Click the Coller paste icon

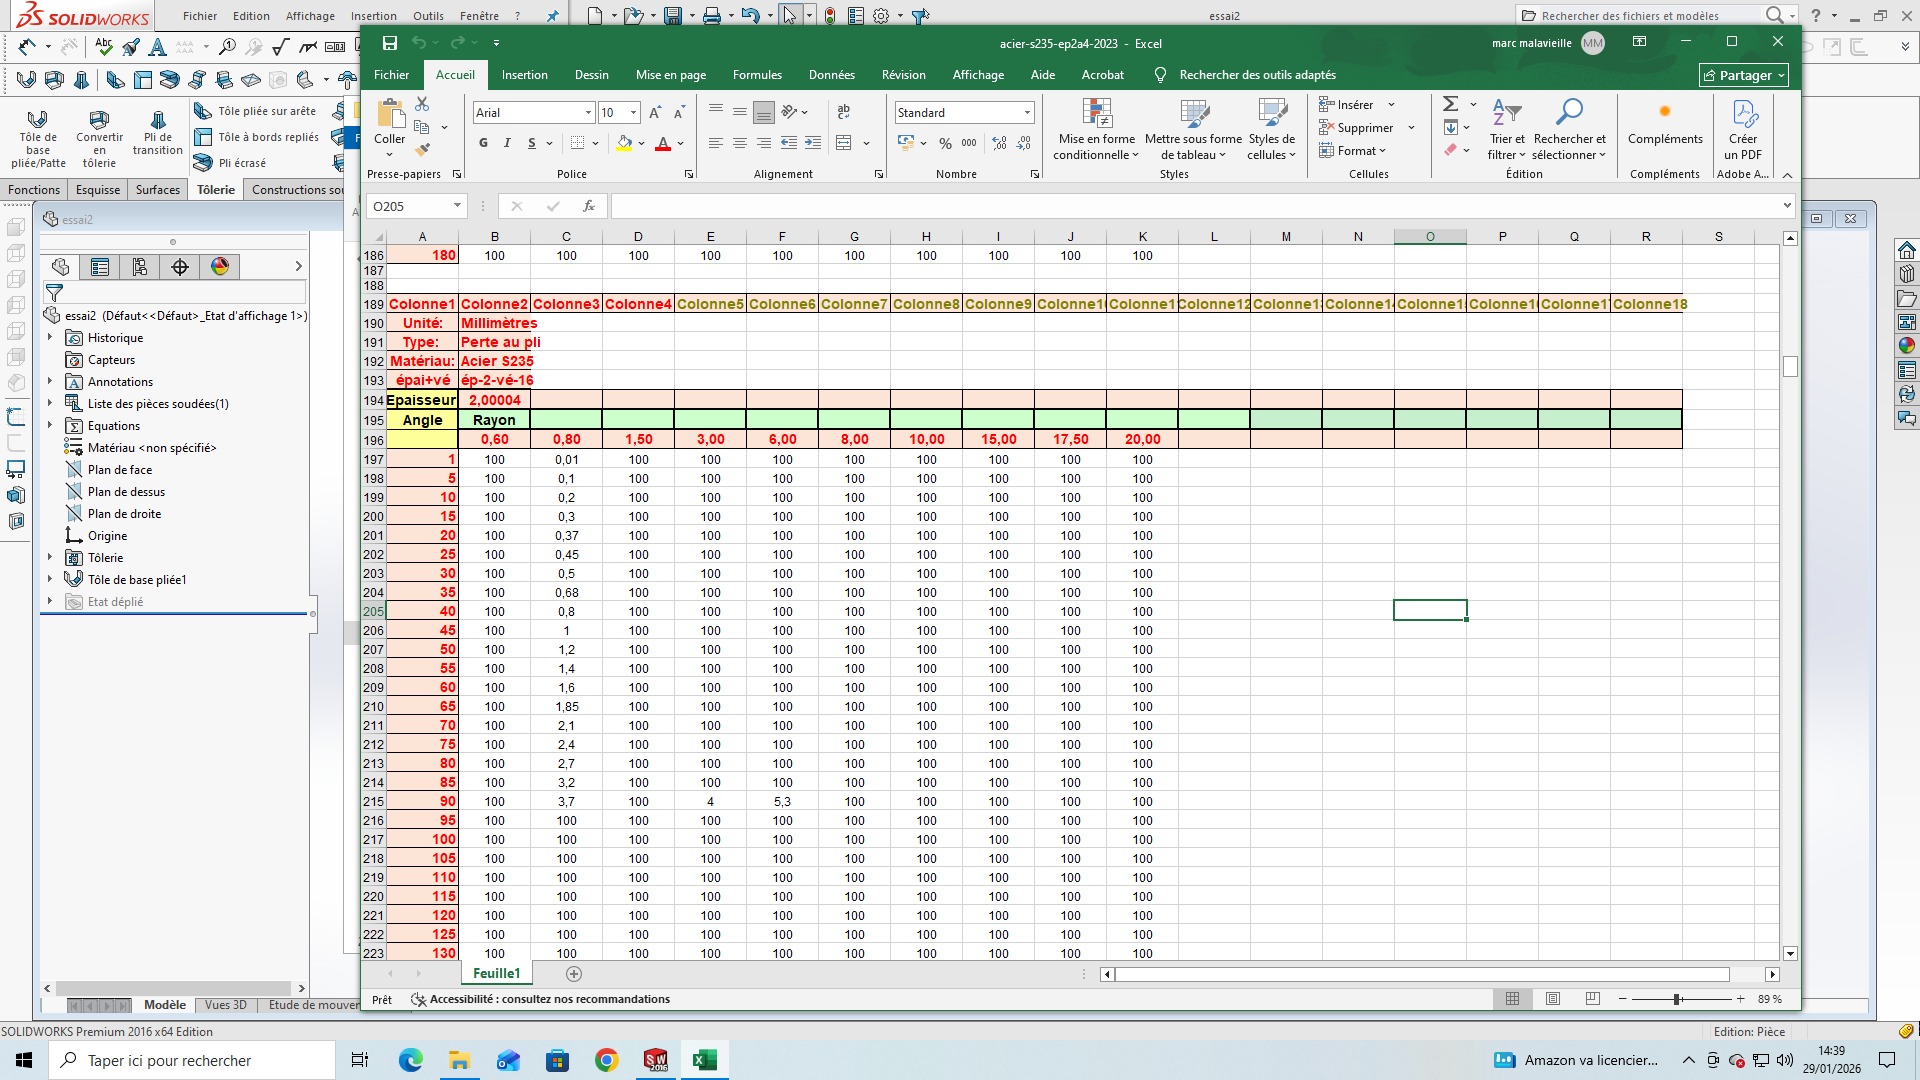[x=389, y=114]
